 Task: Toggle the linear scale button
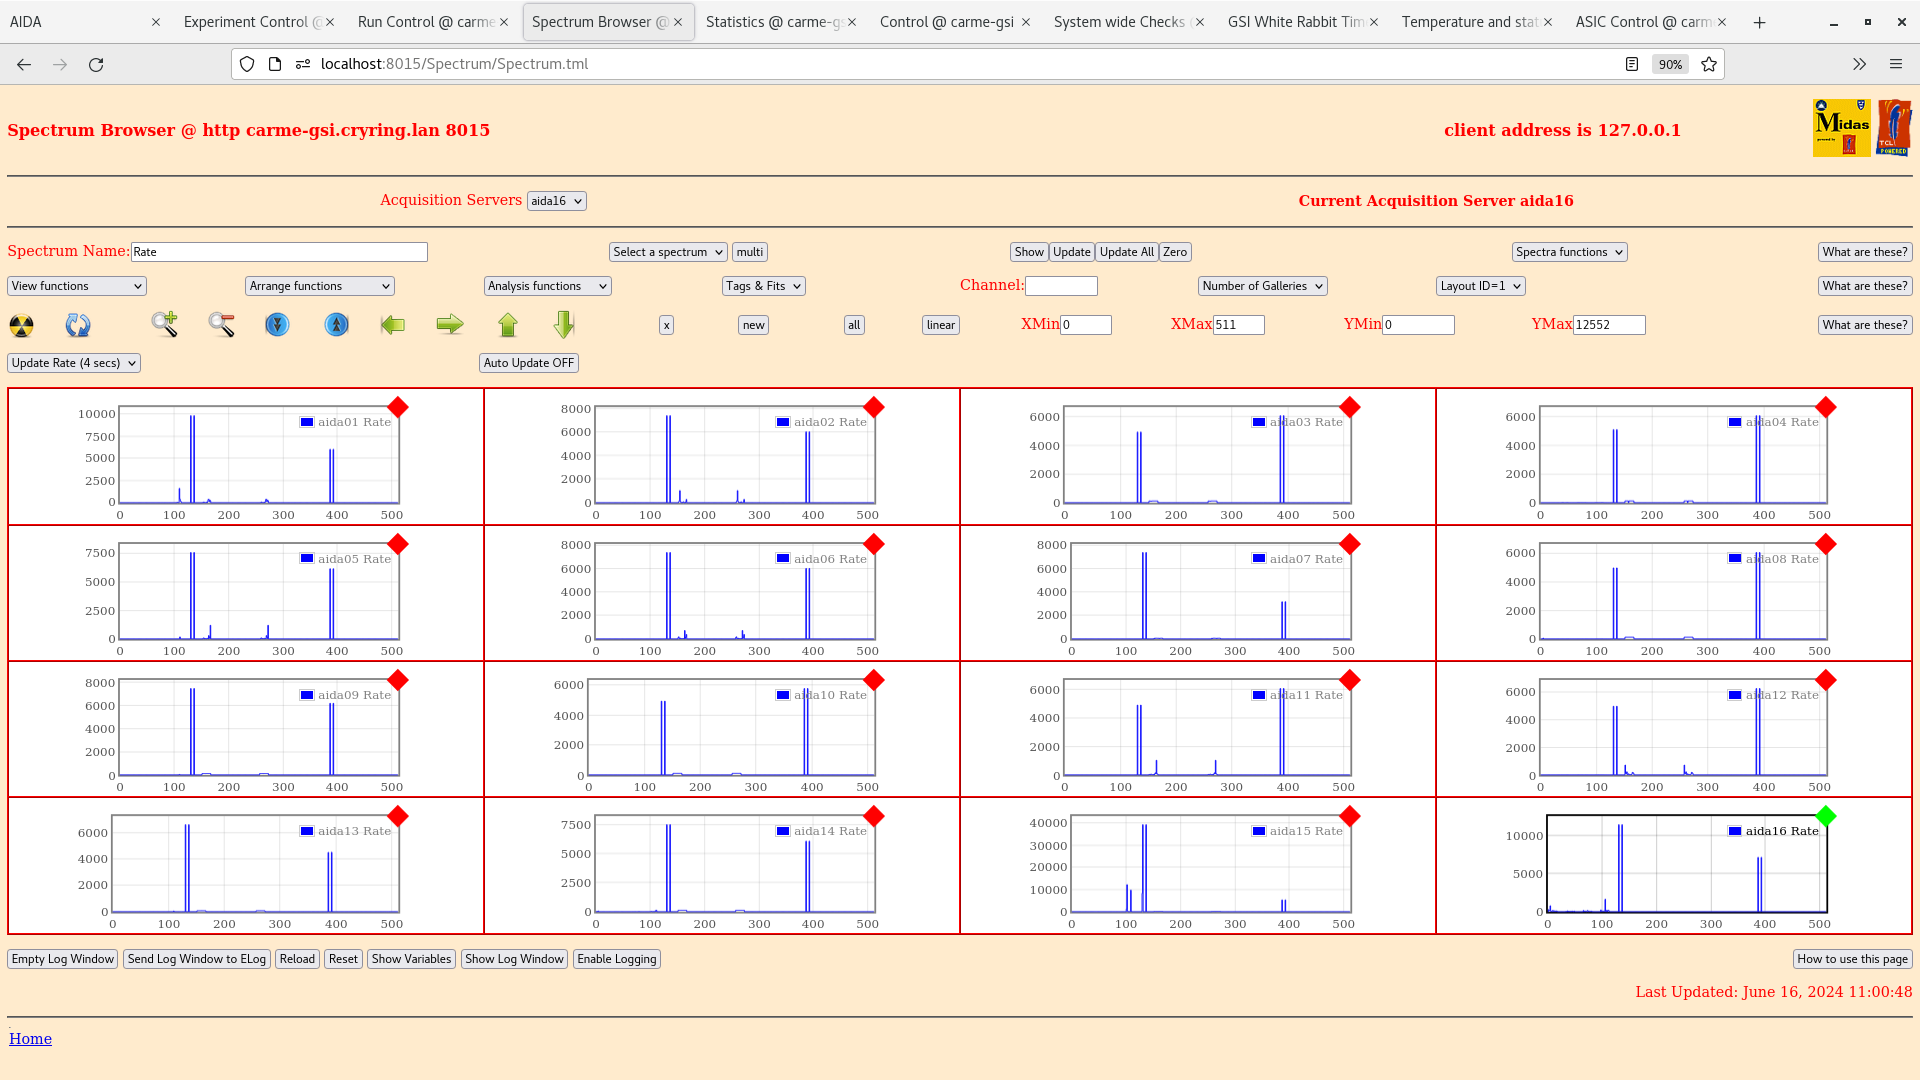coord(940,325)
